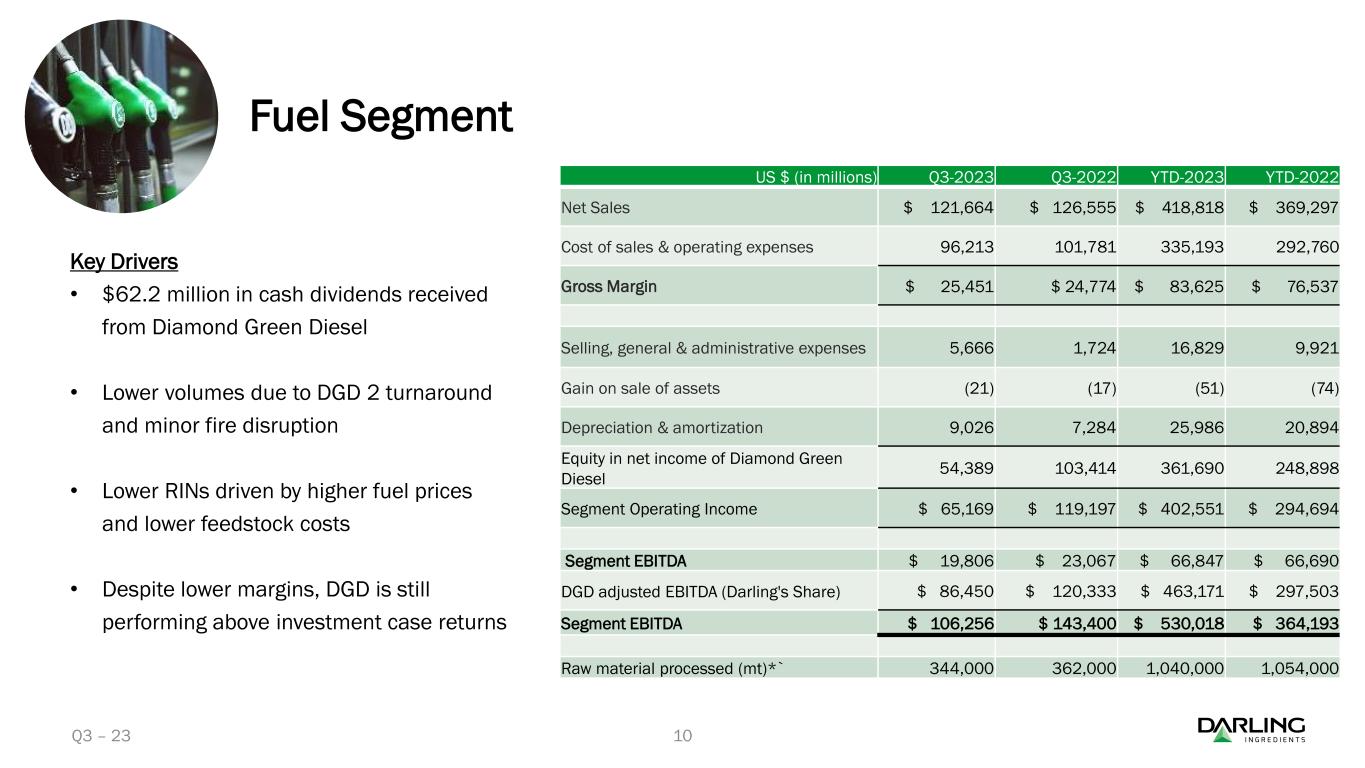Image resolution: width=1365 pixels, height=768 pixels.
Task: Click the Segment EBITDA label in the 106,256 row
Action: point(622,624)
